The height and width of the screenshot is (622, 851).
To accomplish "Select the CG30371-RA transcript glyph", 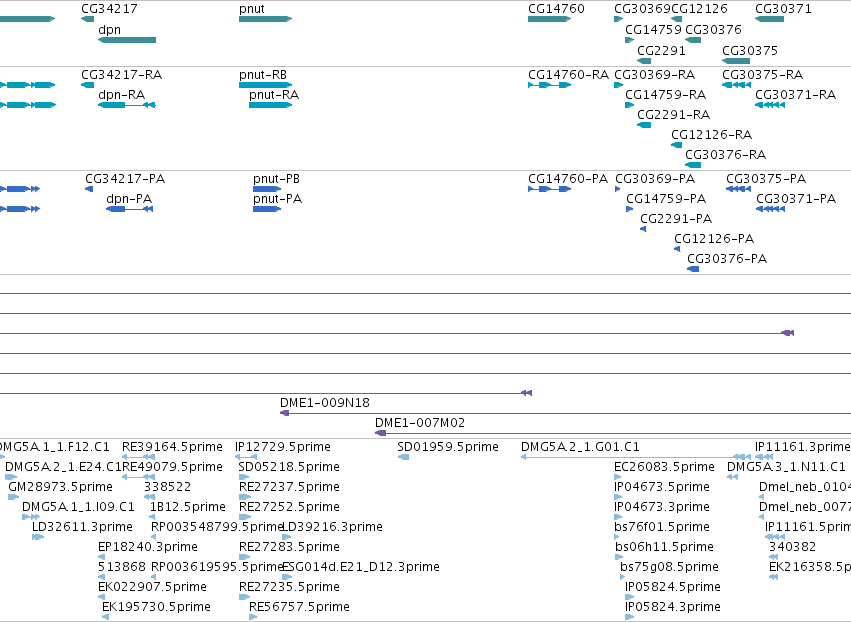I will 770,105.
